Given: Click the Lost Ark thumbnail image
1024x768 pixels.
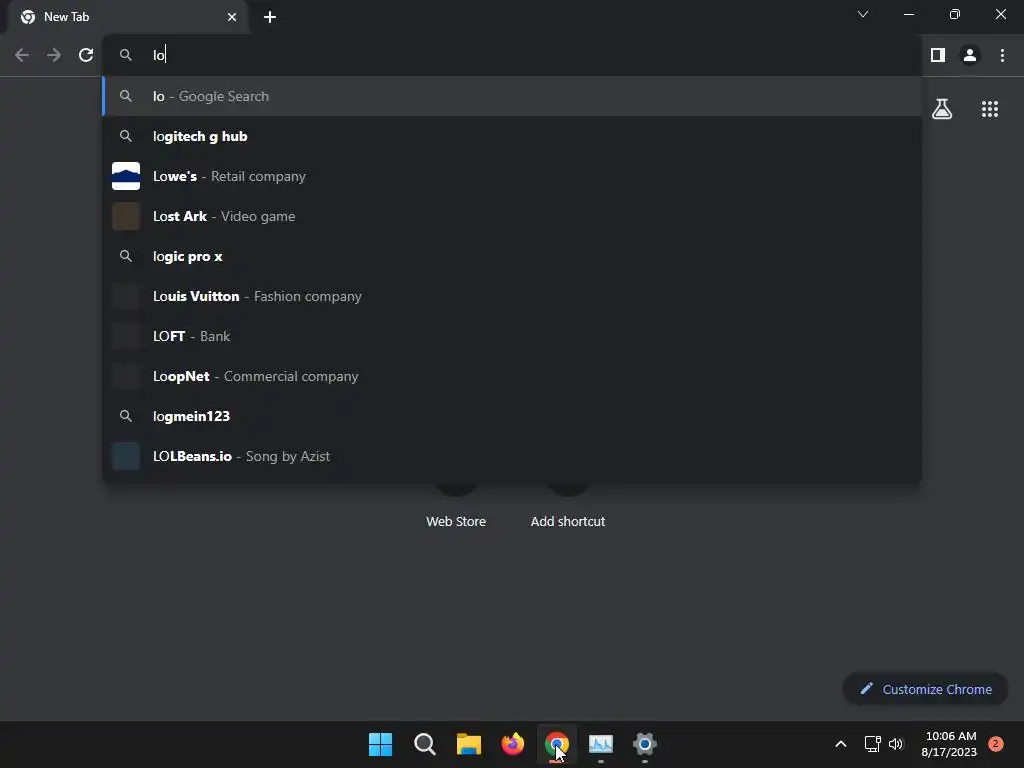Looking at the screenshot, I should [x=126, y=216].
